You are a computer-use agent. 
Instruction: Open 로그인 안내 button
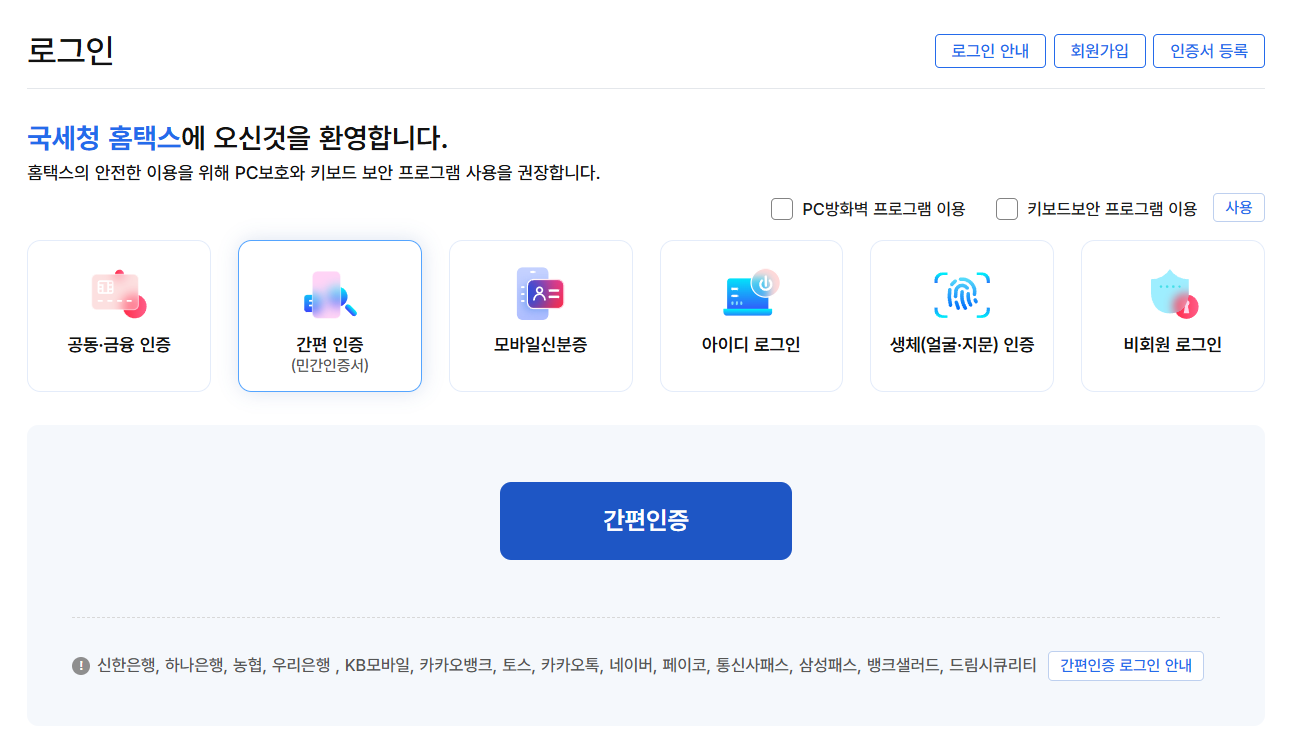point(990,51)
